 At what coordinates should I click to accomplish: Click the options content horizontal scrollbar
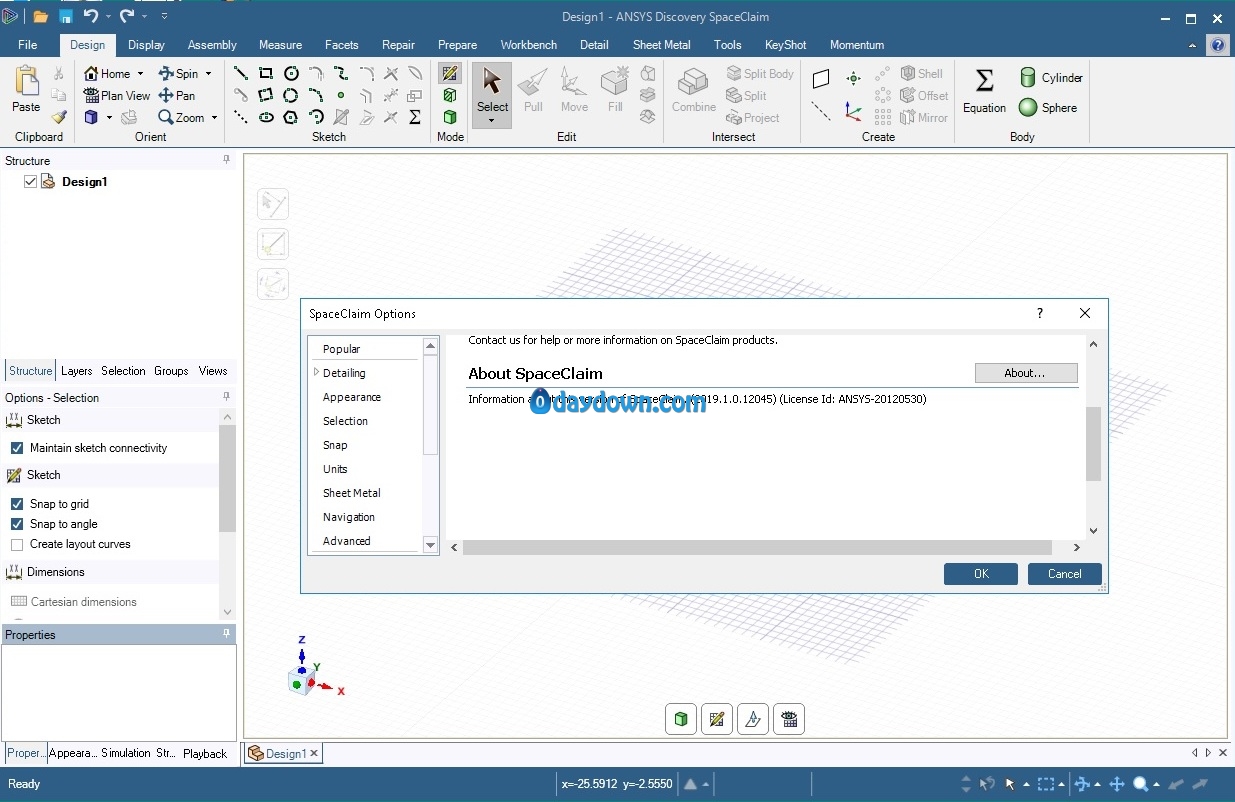(x=757, y=547)
